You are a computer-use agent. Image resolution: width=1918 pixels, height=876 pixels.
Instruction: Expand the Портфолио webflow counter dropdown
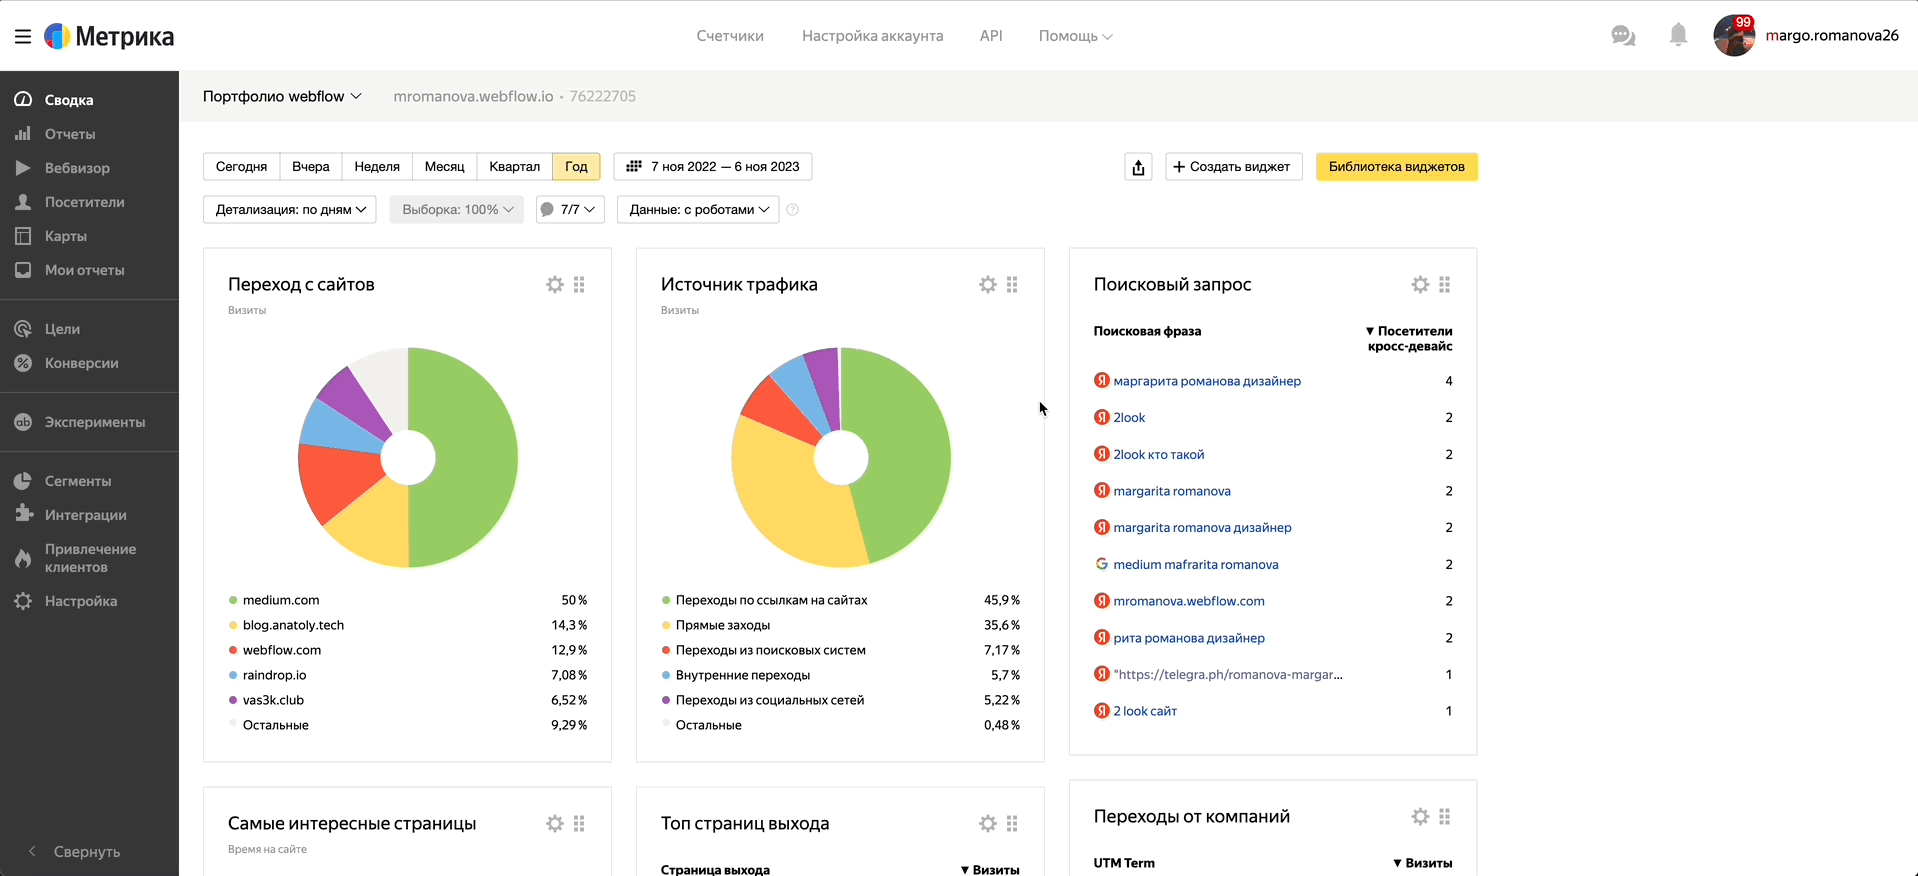pyautogui.click(x=282, y=96)
